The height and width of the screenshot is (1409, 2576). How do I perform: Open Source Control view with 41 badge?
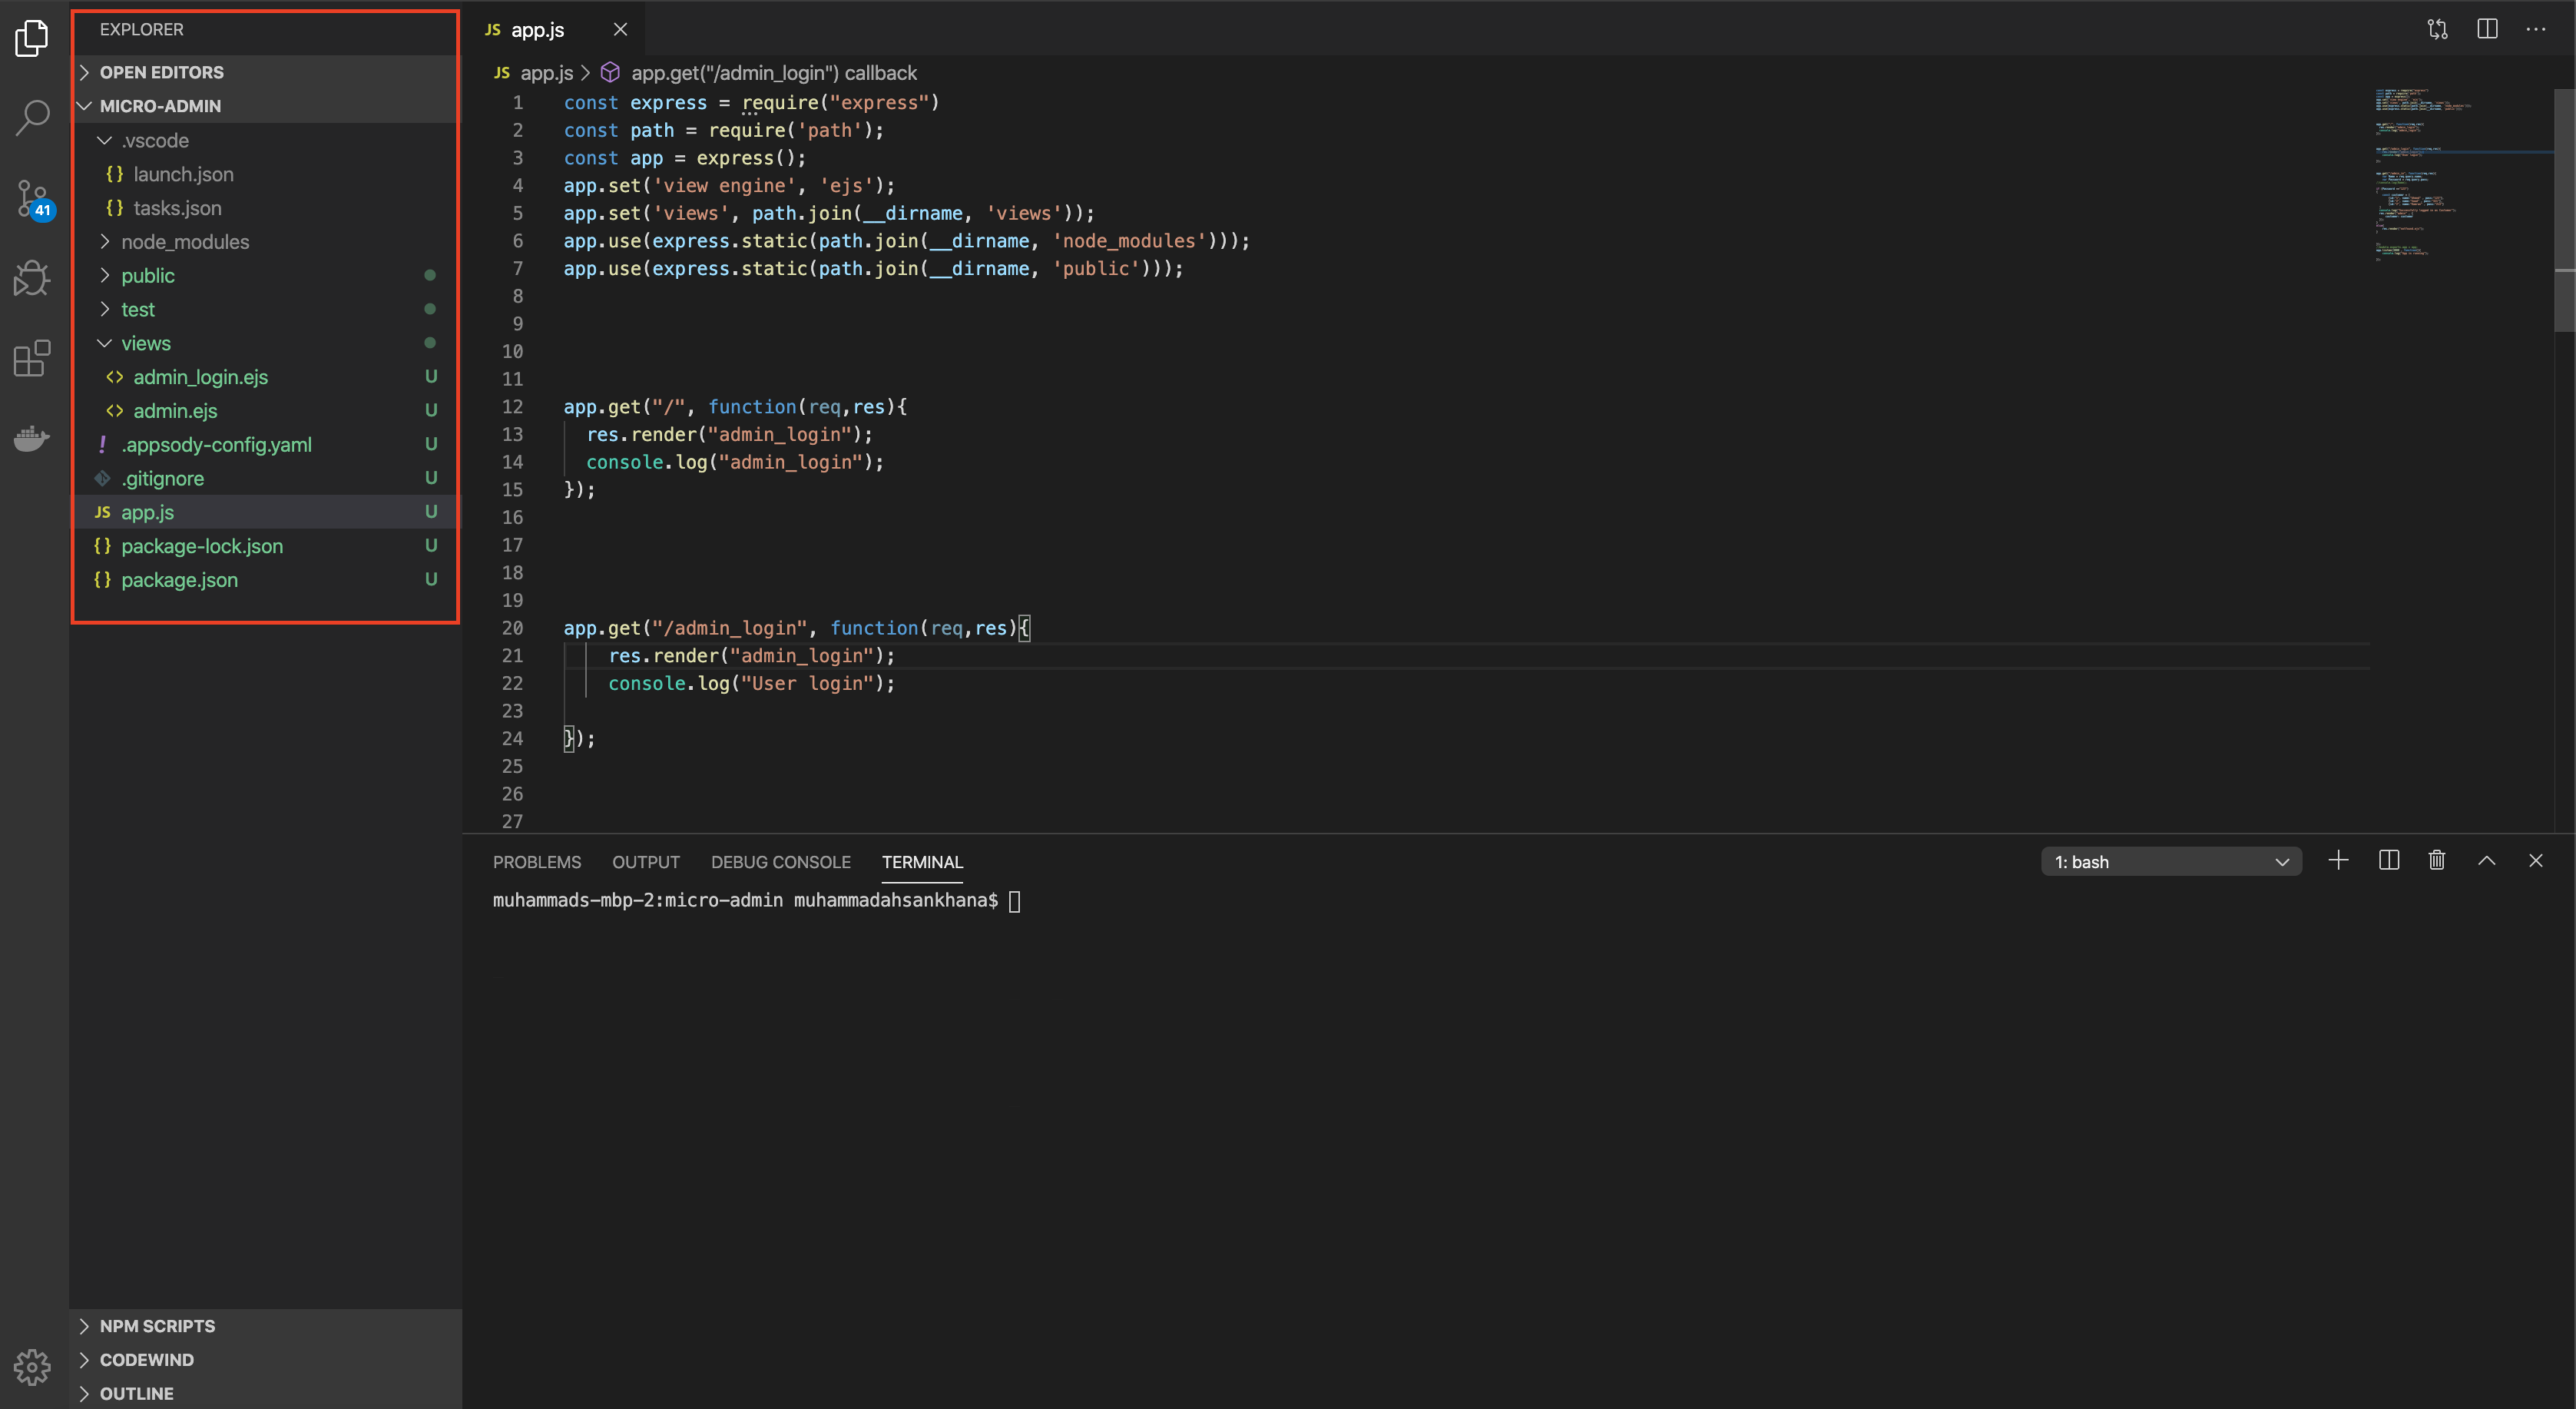click(x=32, y=198)
